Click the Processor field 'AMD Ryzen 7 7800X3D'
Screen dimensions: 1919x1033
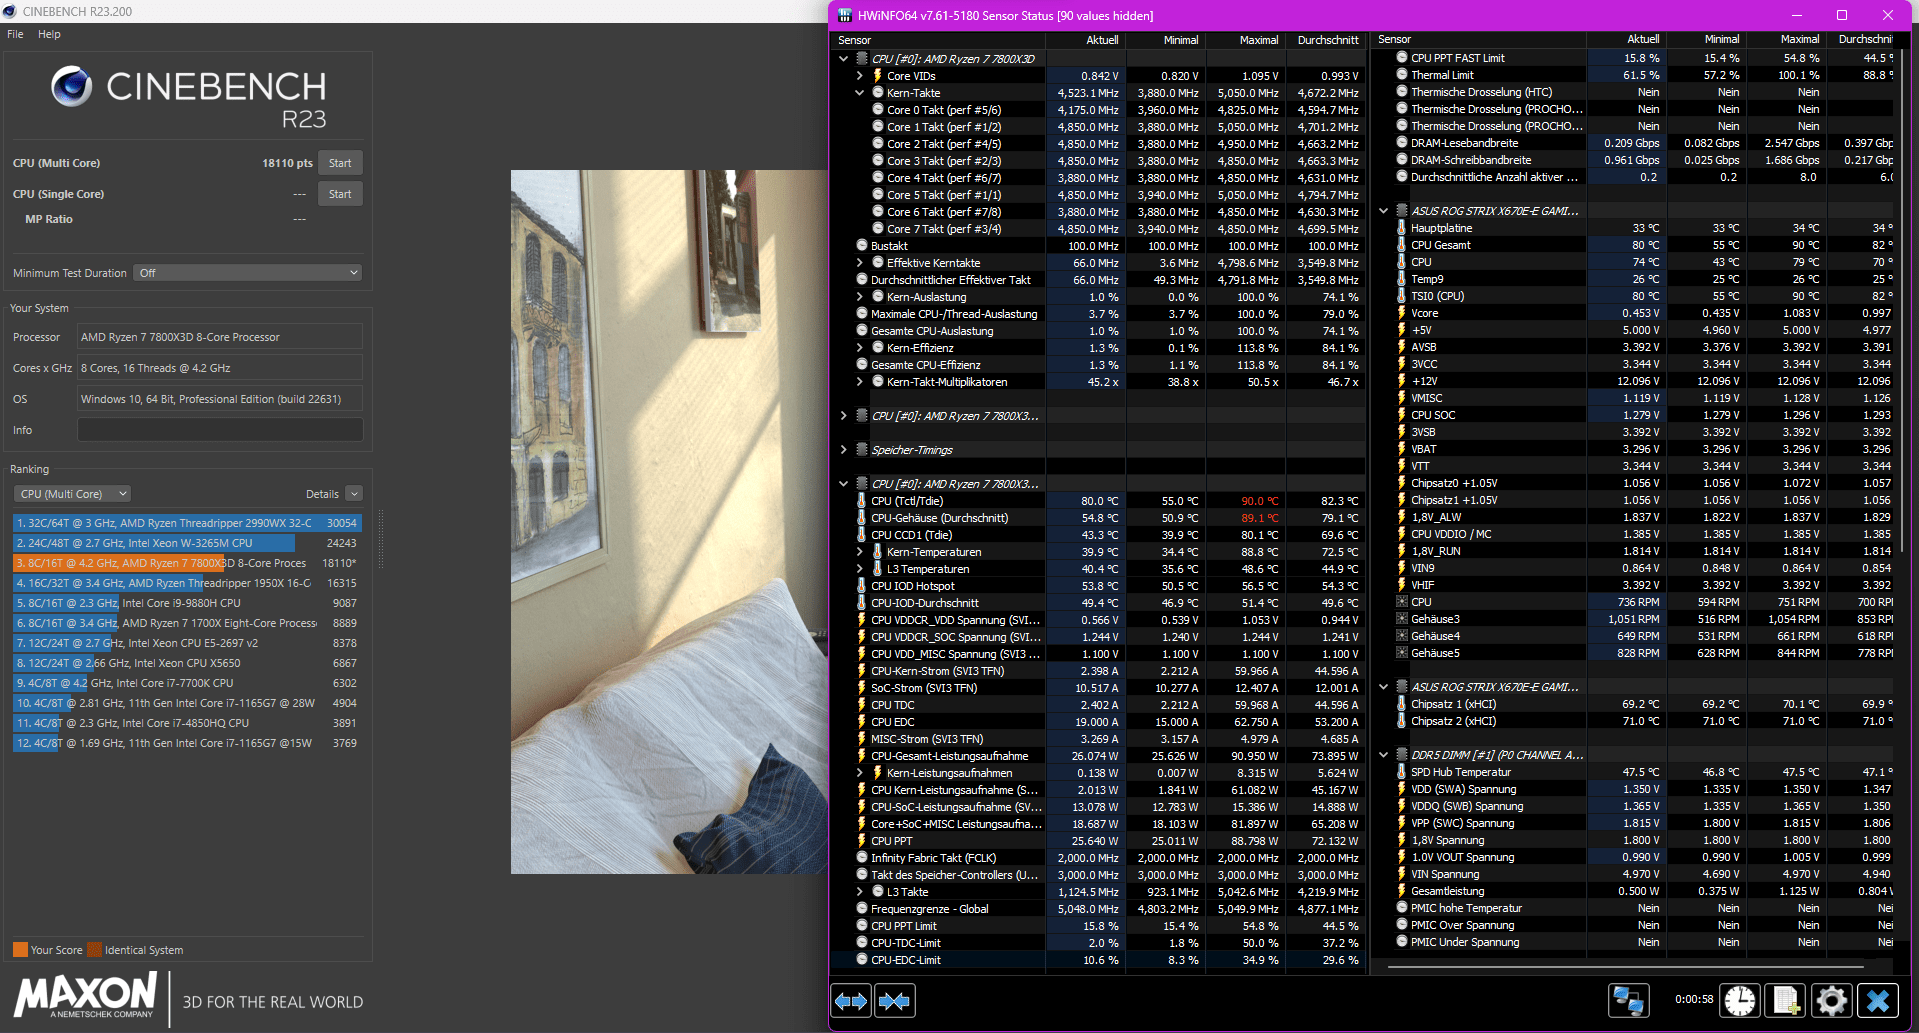click(x=220, y=337)
